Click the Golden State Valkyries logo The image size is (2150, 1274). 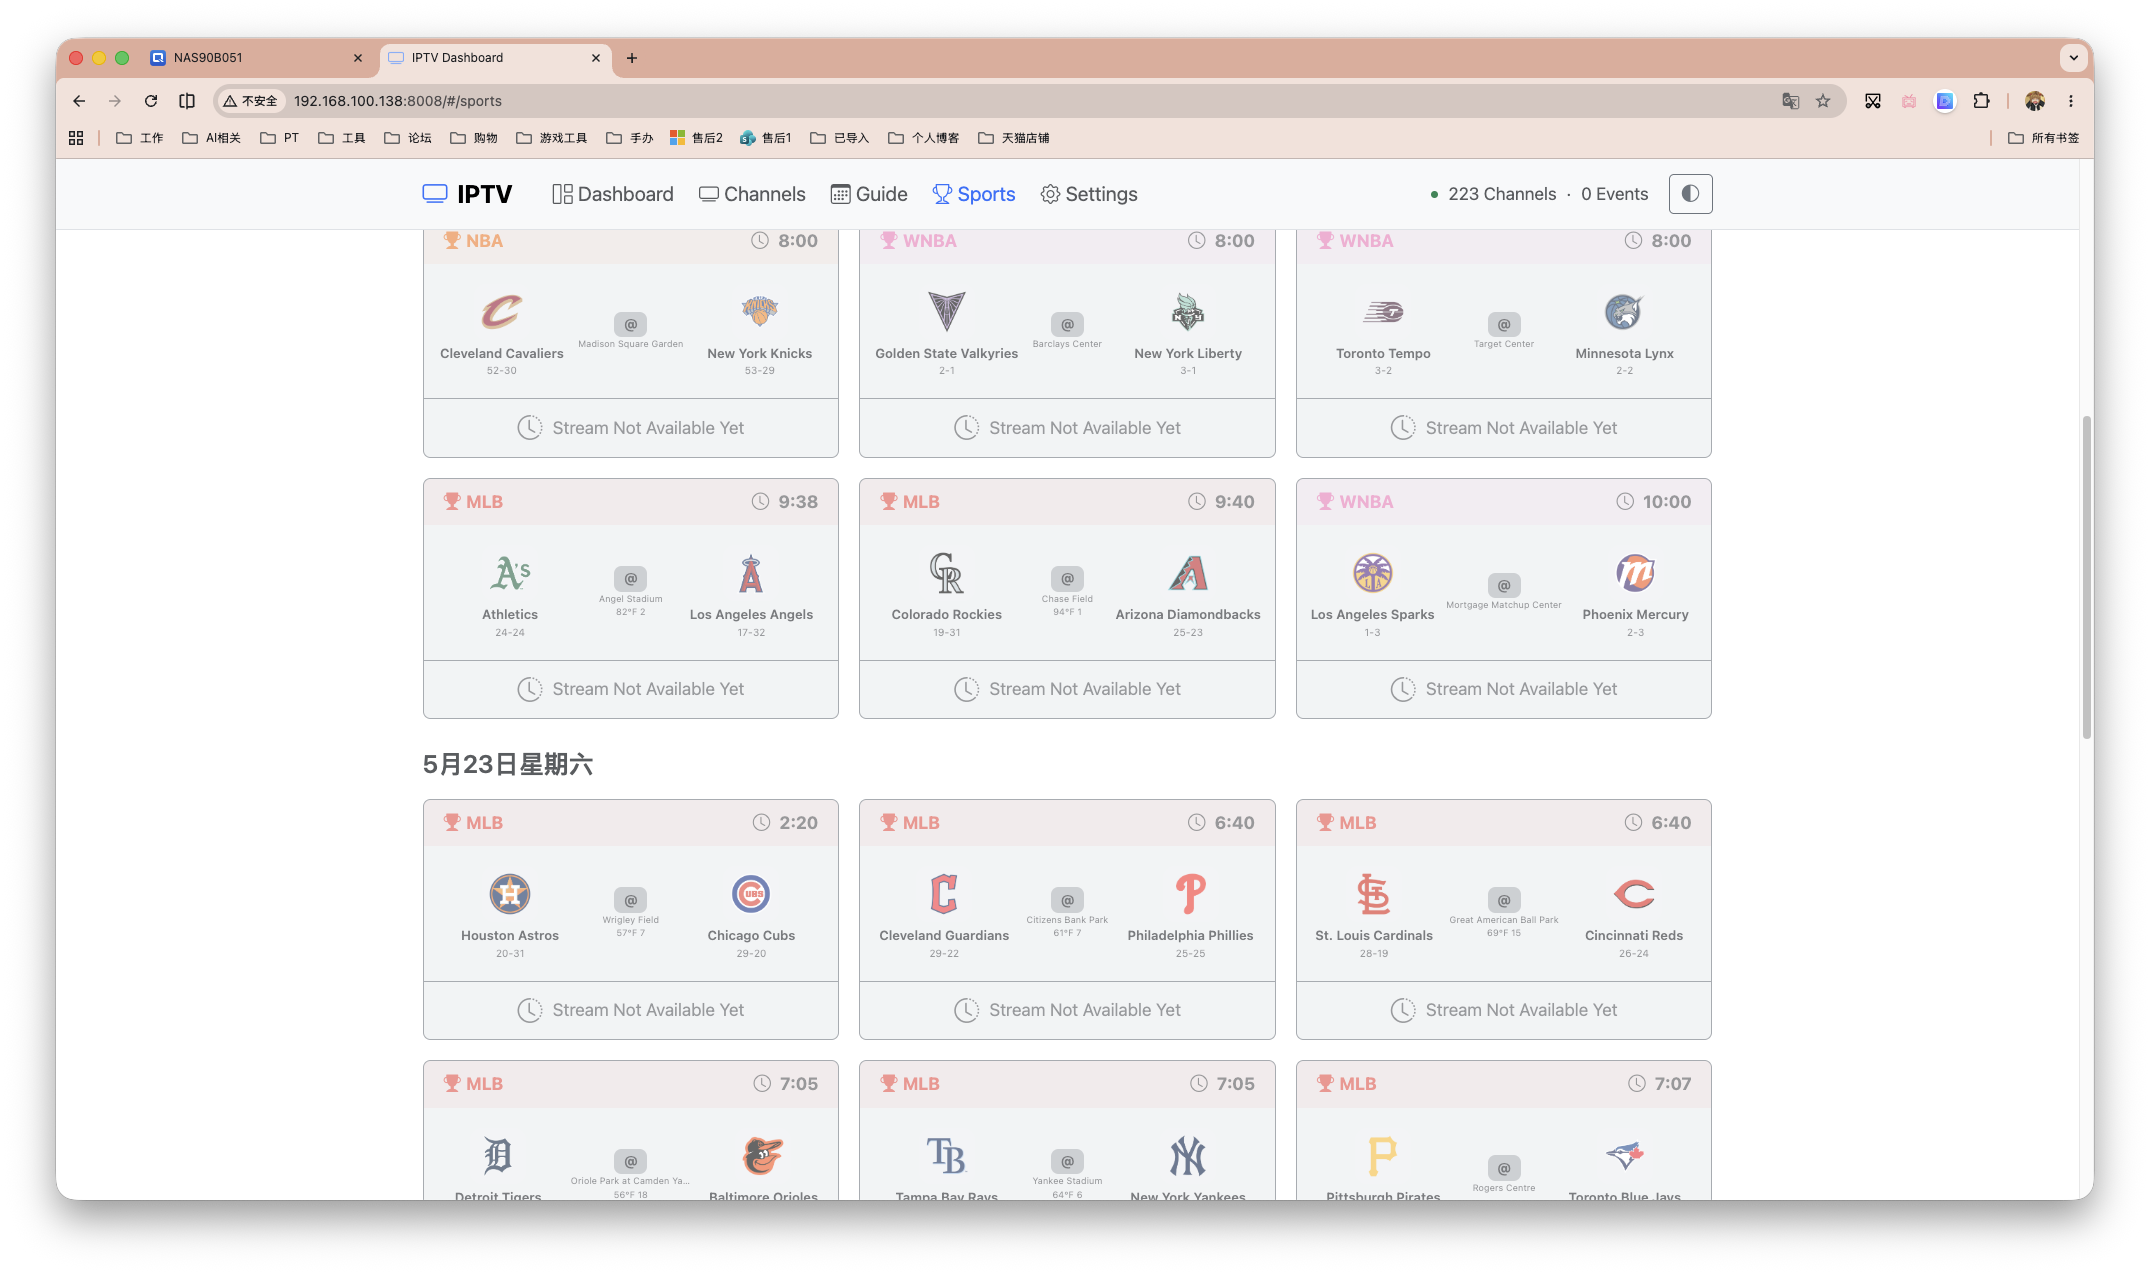(x=947, y=312)
